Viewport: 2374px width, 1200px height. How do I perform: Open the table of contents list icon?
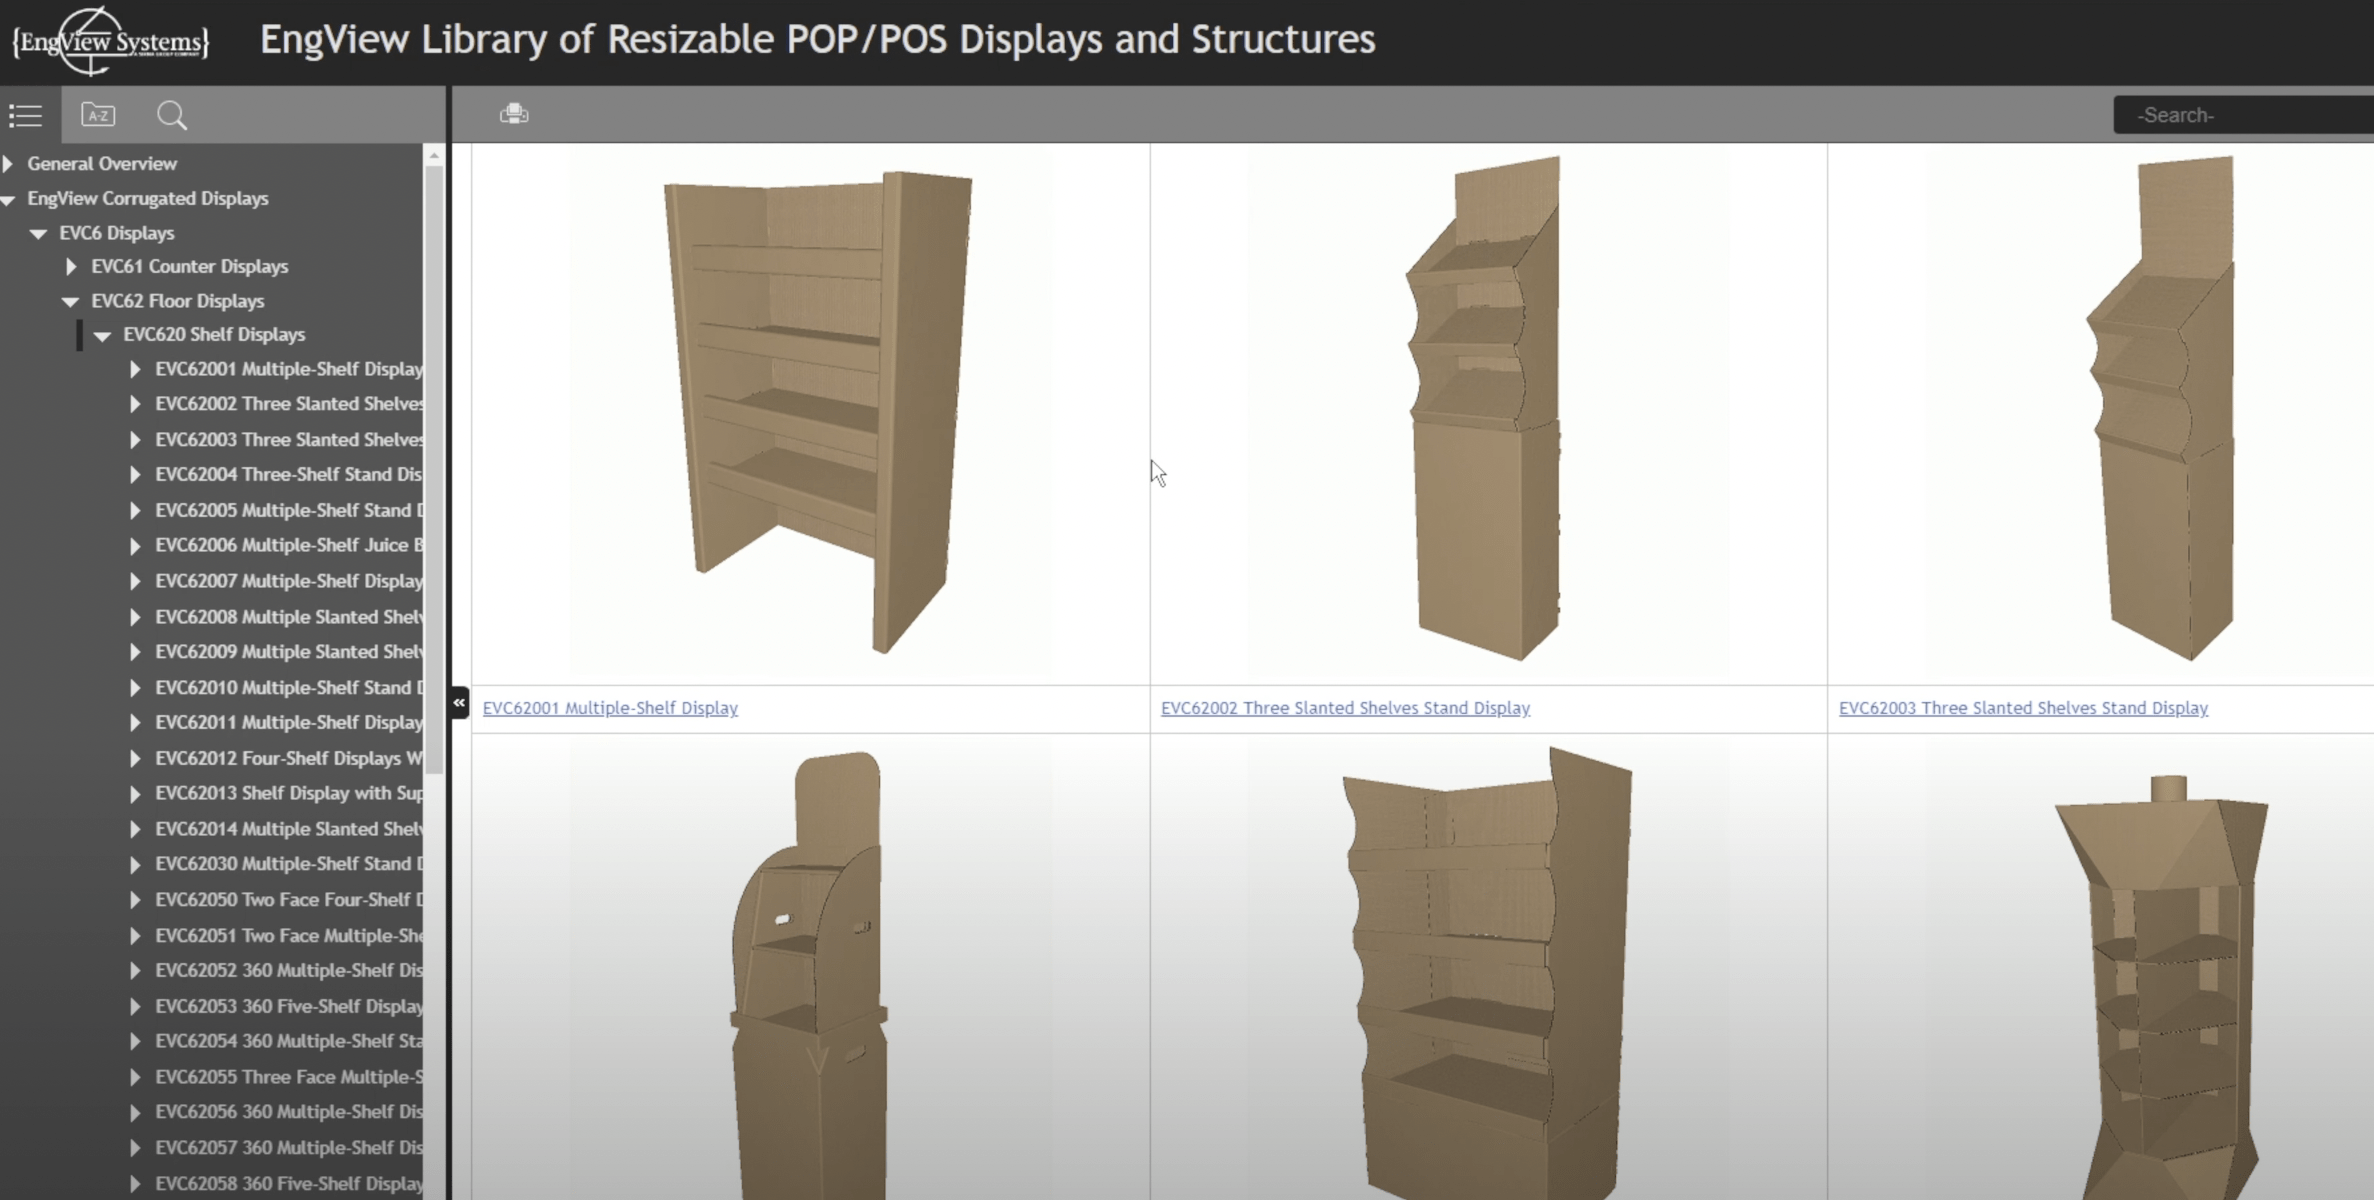click(26, 116)
